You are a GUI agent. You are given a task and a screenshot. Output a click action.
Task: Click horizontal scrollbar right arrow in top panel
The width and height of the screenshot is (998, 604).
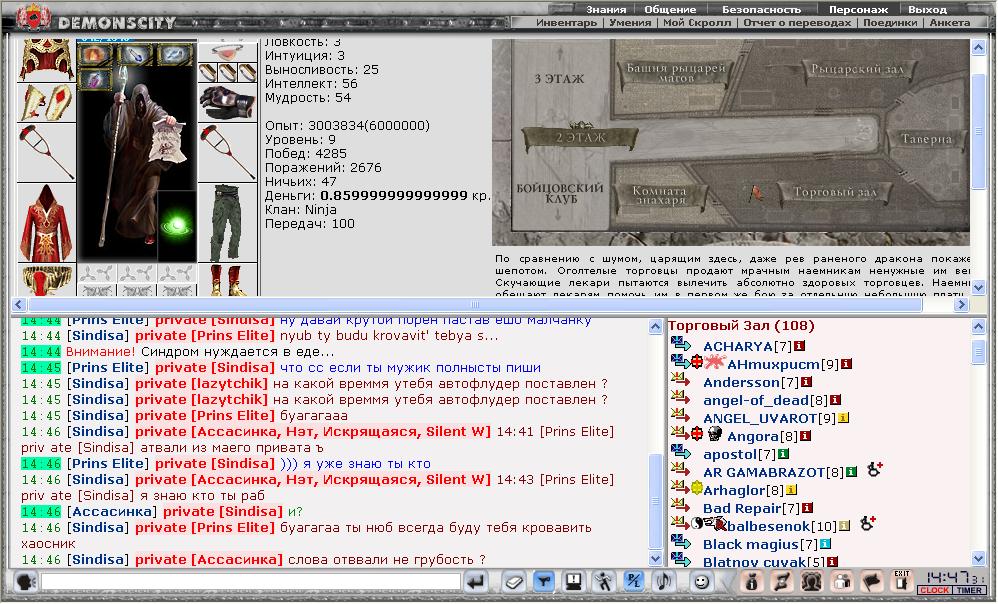(x=961, y=305)
